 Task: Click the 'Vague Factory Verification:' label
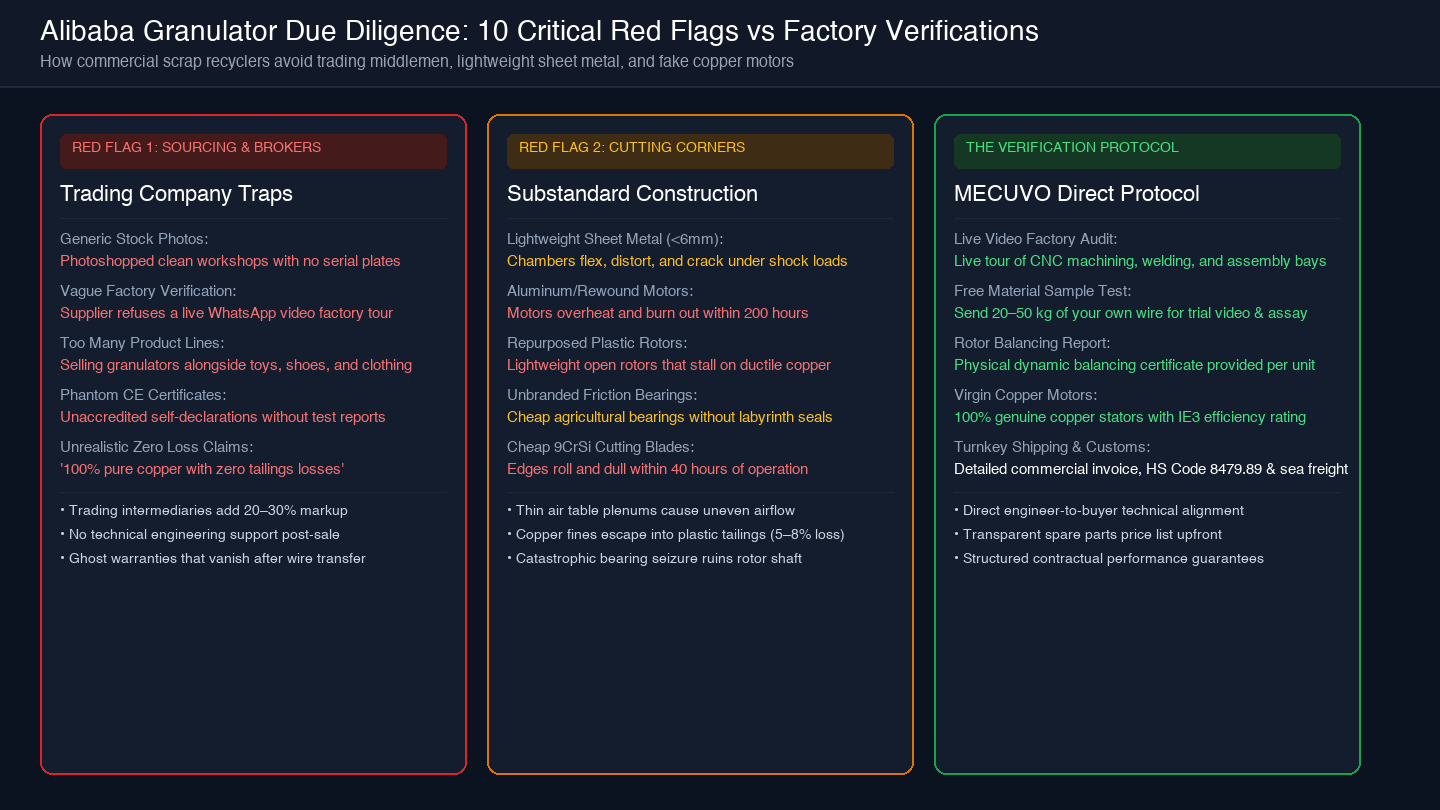click(148, 291)
